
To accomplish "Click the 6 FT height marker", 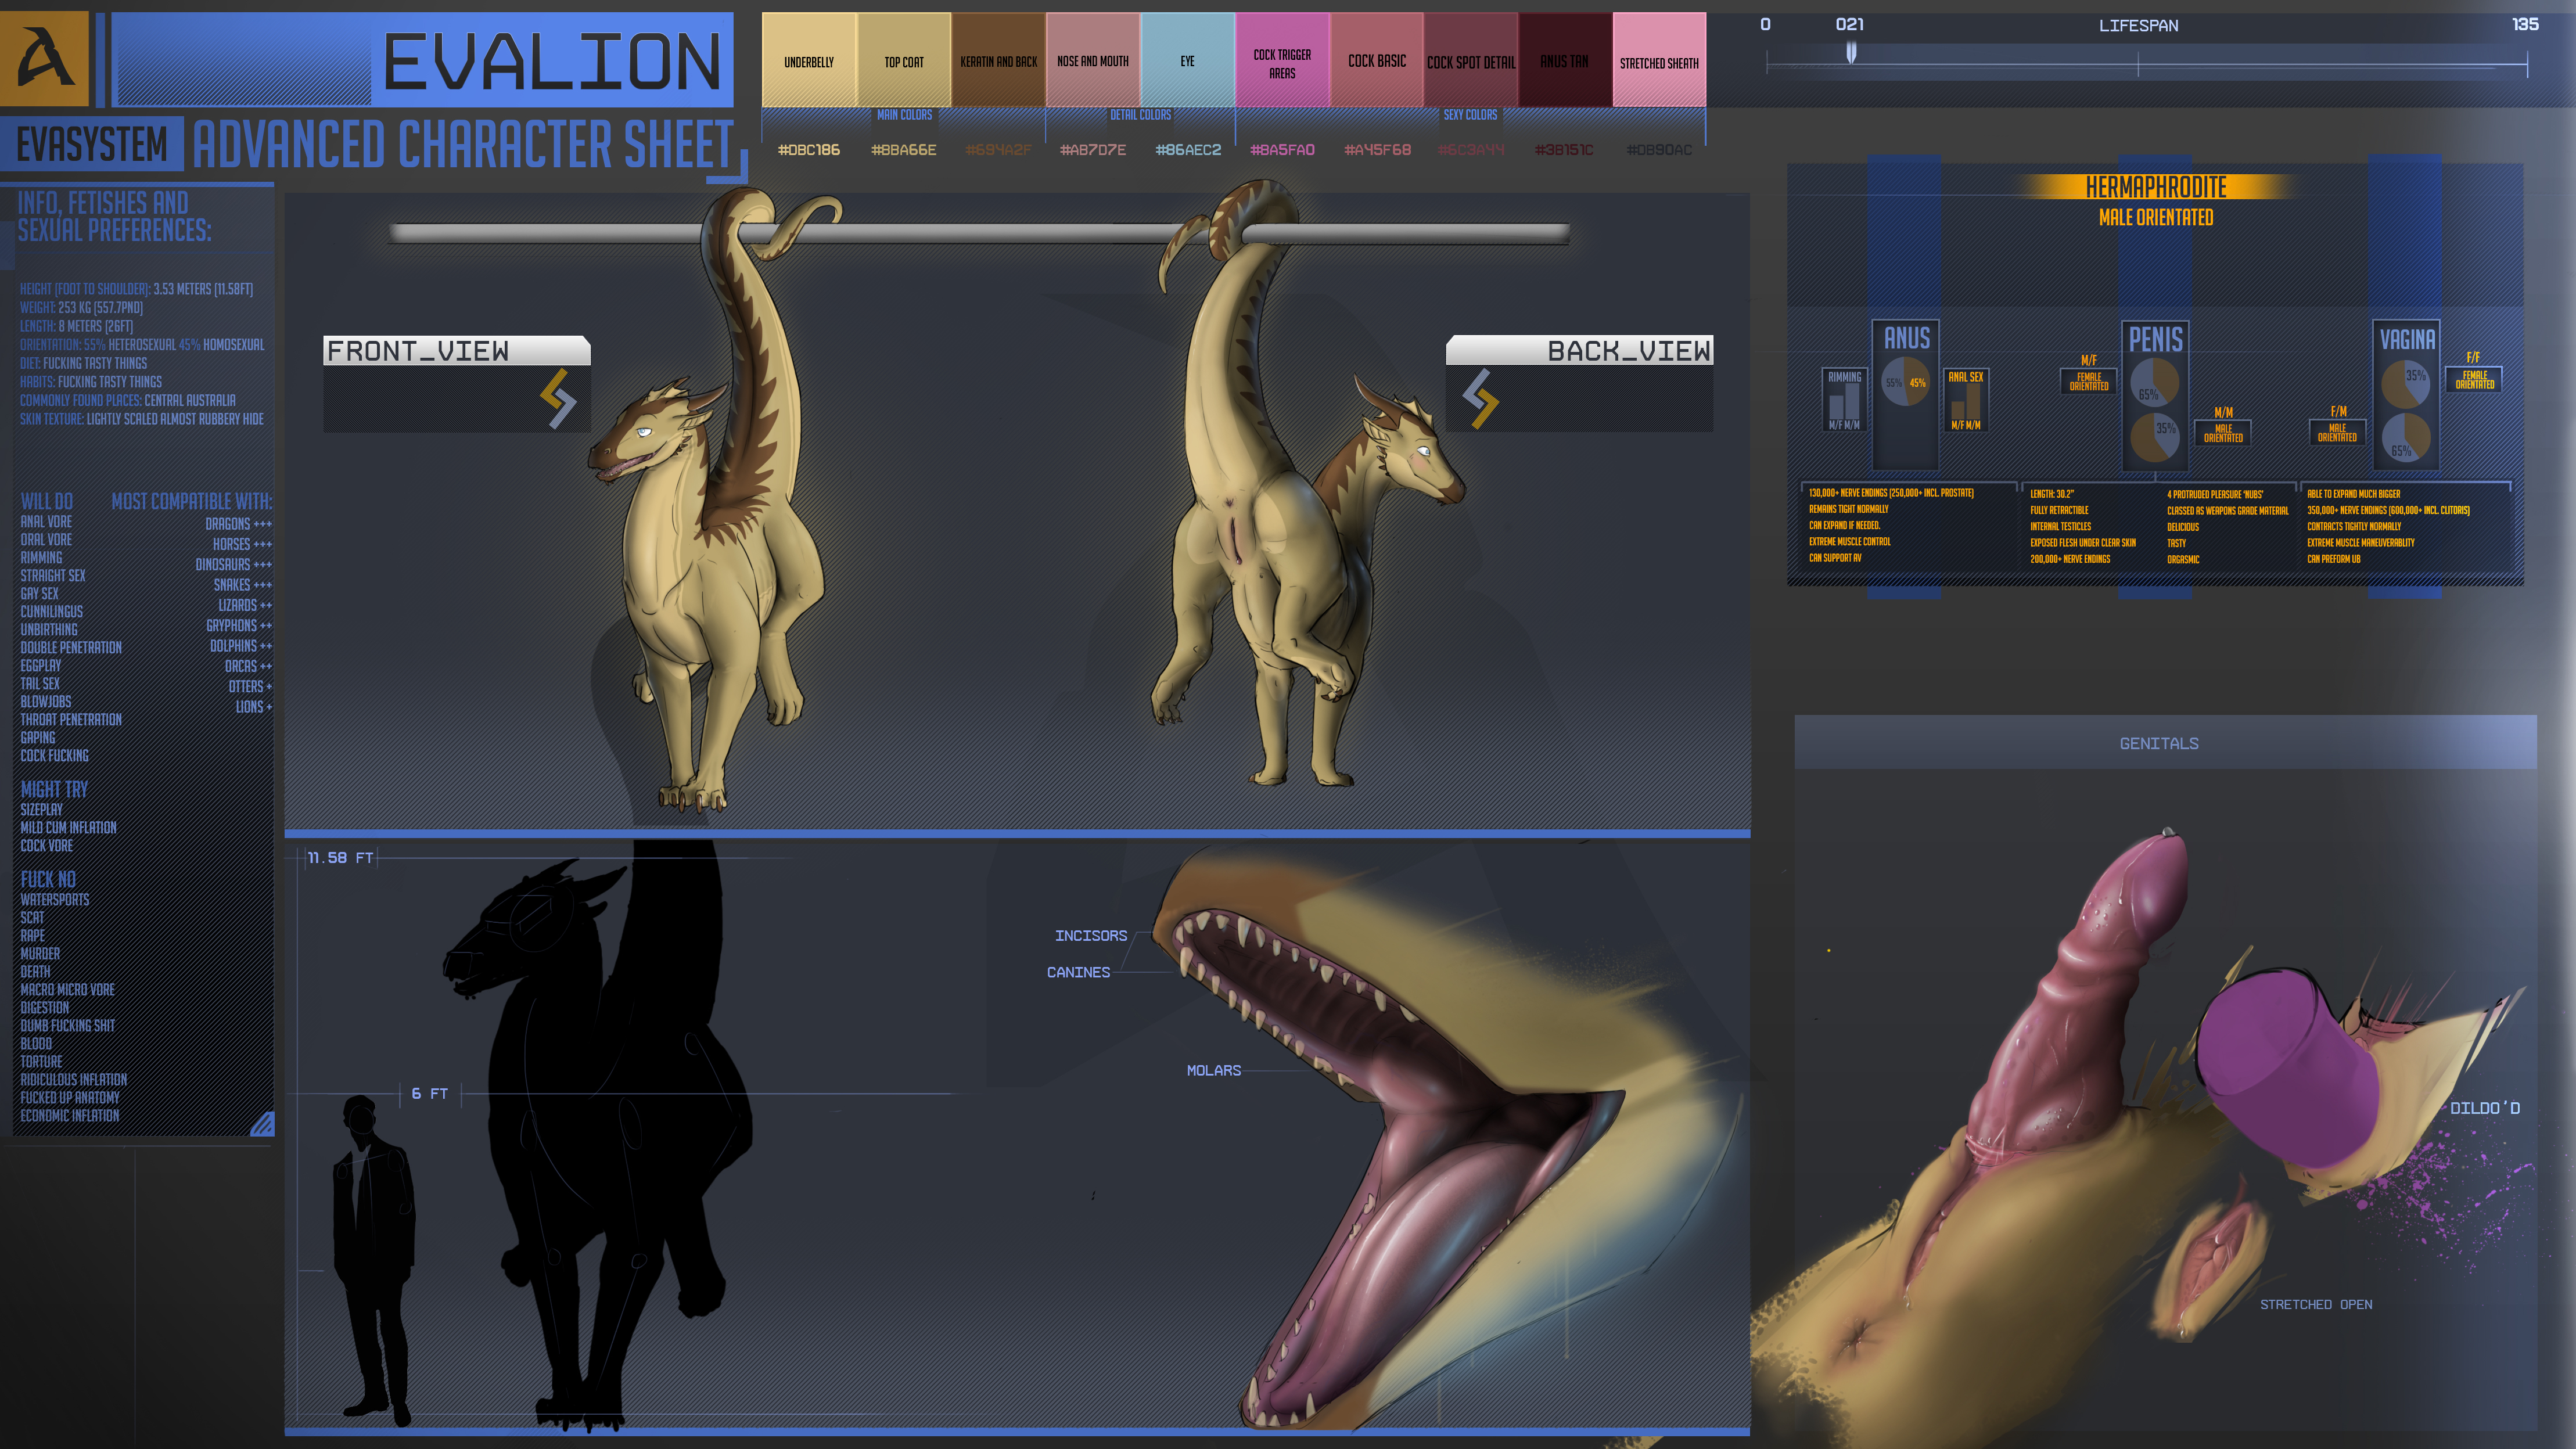I will (429, 1094).
